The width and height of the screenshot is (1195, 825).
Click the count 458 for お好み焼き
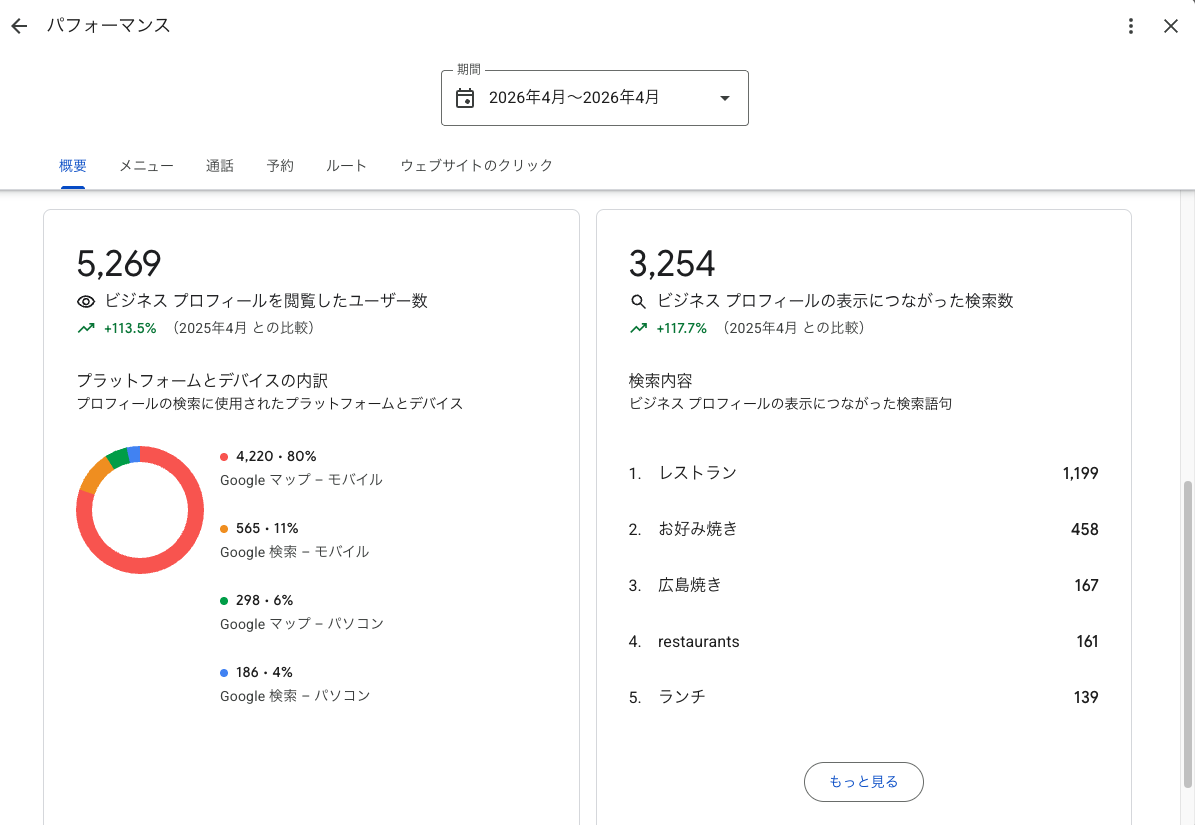click(x=1084, y=529)
